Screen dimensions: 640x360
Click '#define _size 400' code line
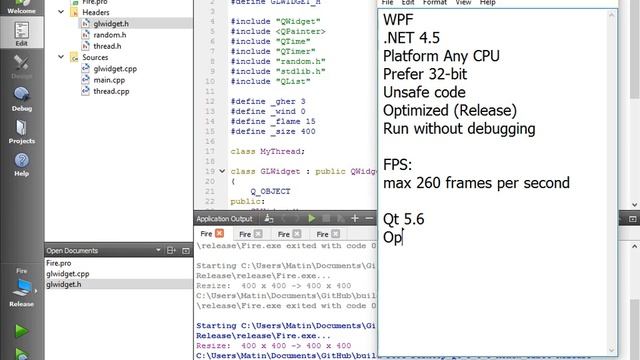click(x=273, y=131)
